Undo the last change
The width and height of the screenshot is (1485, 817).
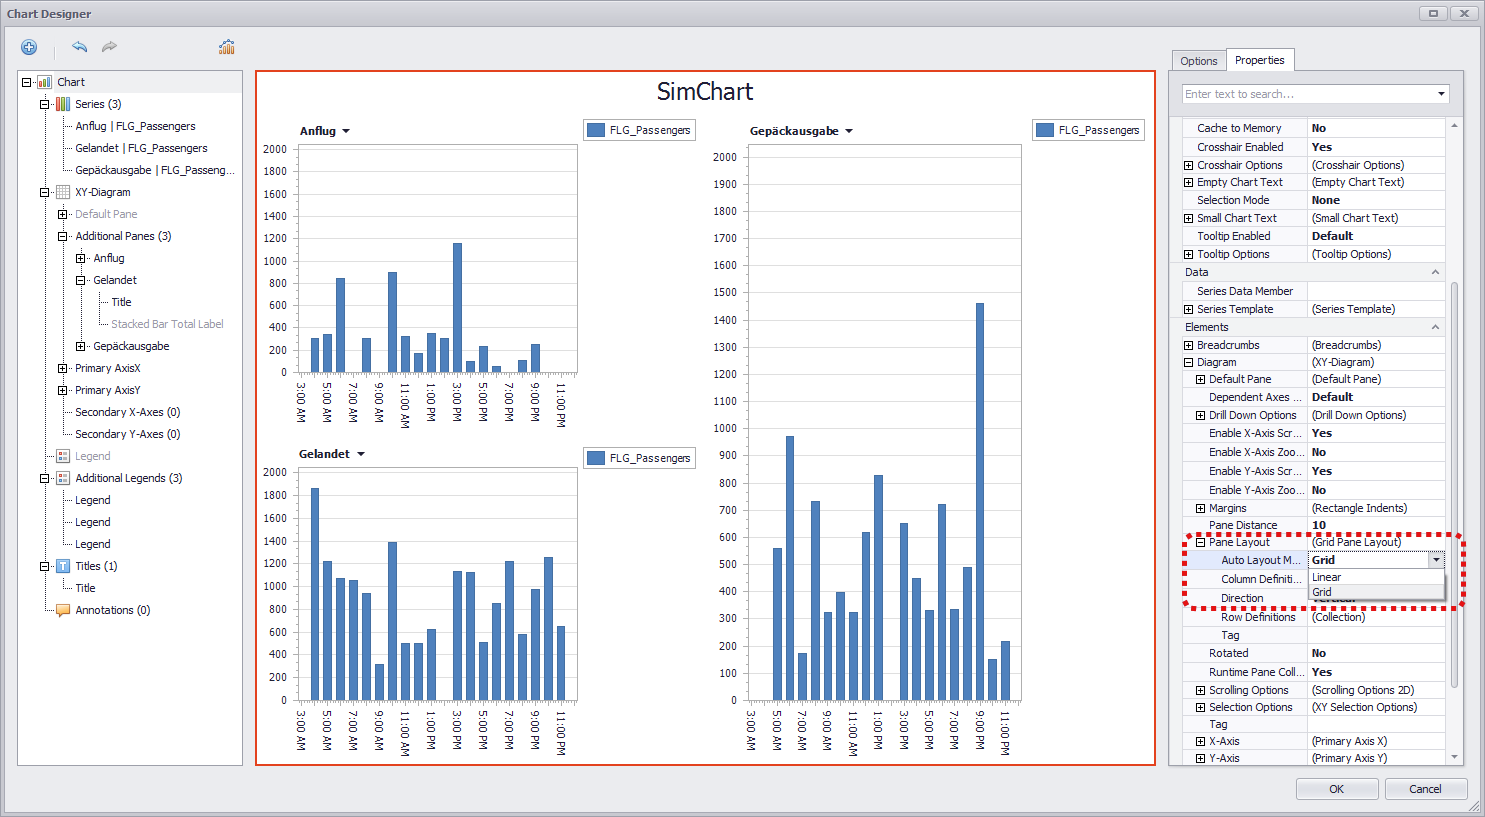[x=79, y=47]
